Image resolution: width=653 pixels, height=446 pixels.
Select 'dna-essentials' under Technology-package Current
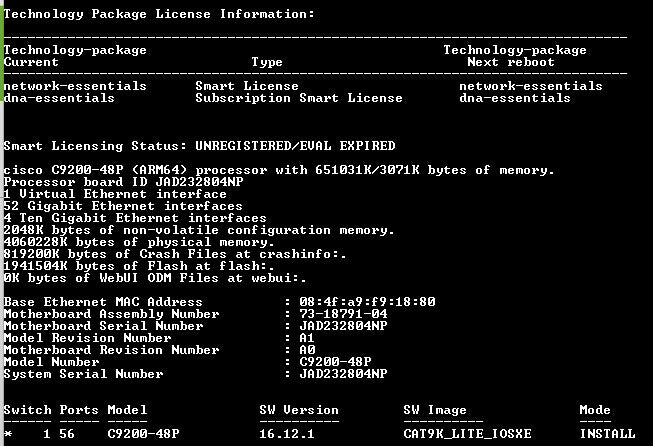[x=59, y=98]
